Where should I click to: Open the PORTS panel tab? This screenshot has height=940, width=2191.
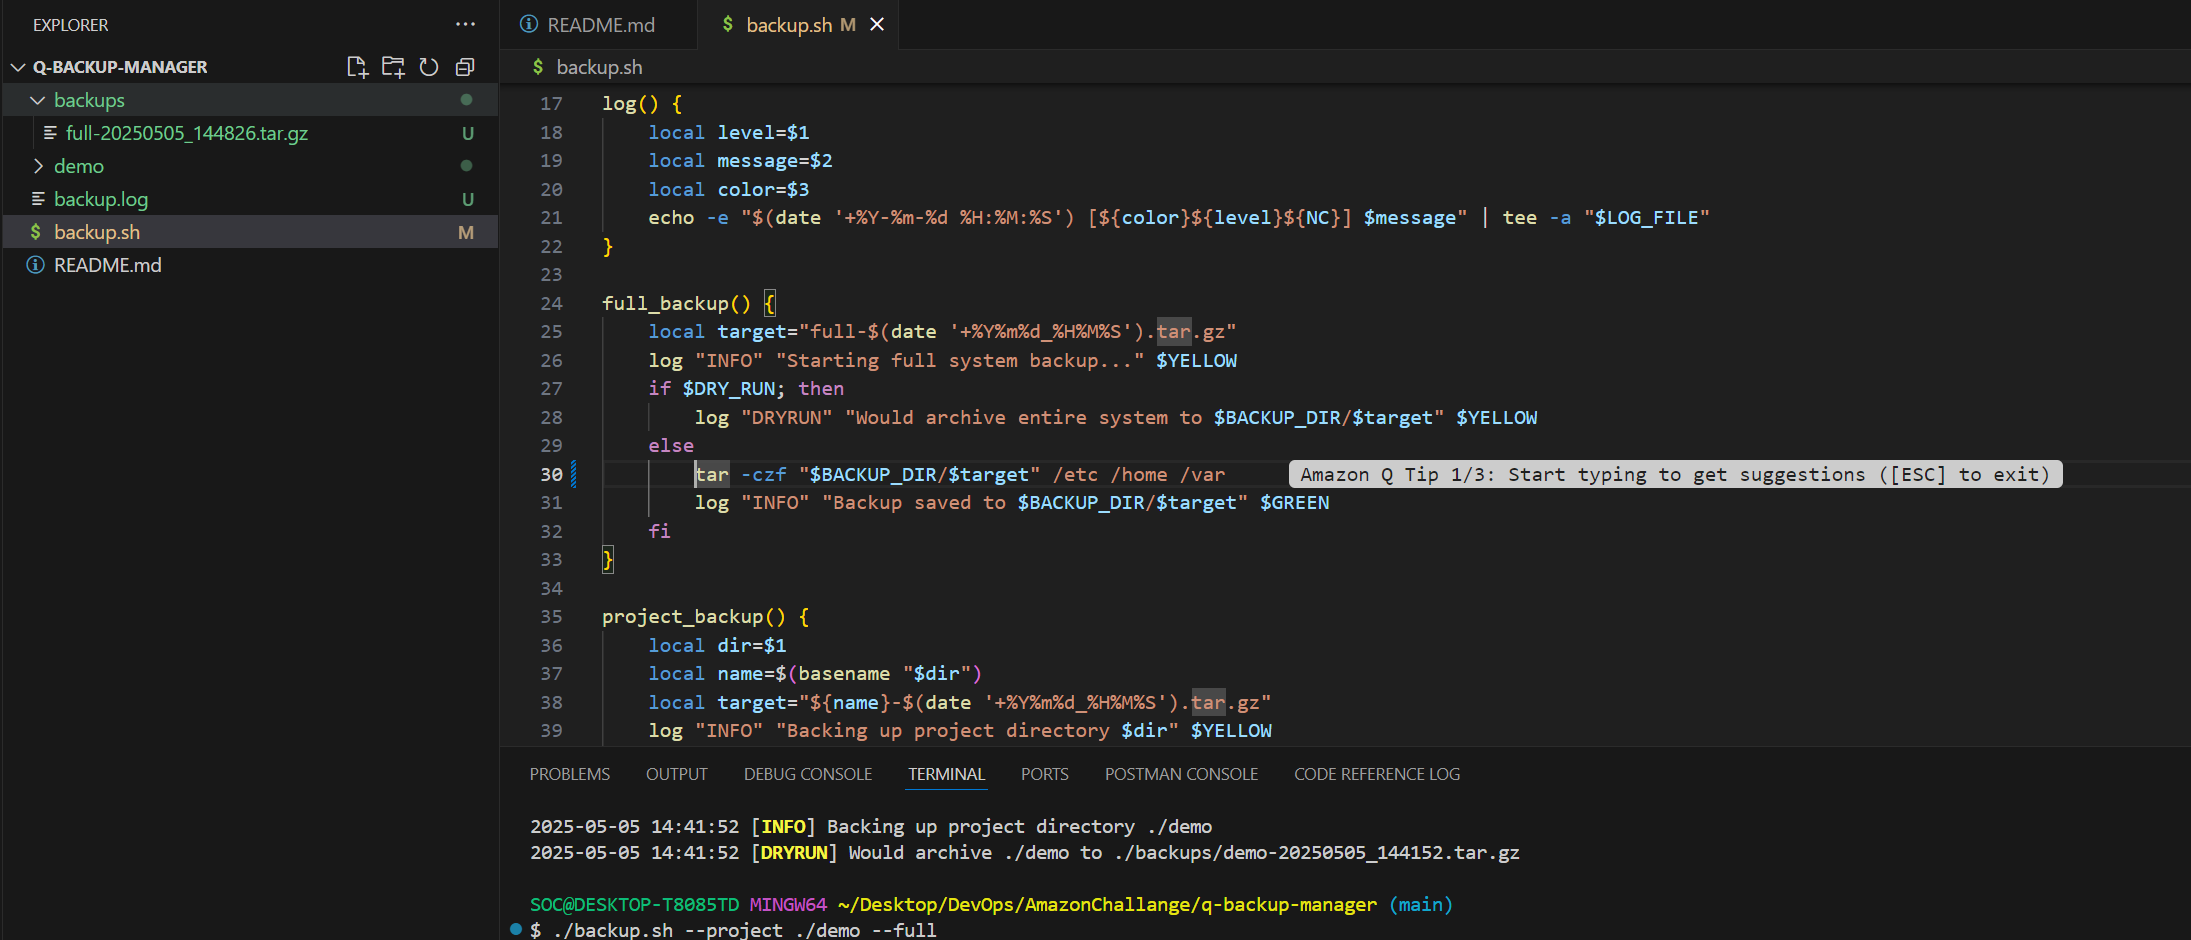pyautogui.click(x=1045, y=774)
